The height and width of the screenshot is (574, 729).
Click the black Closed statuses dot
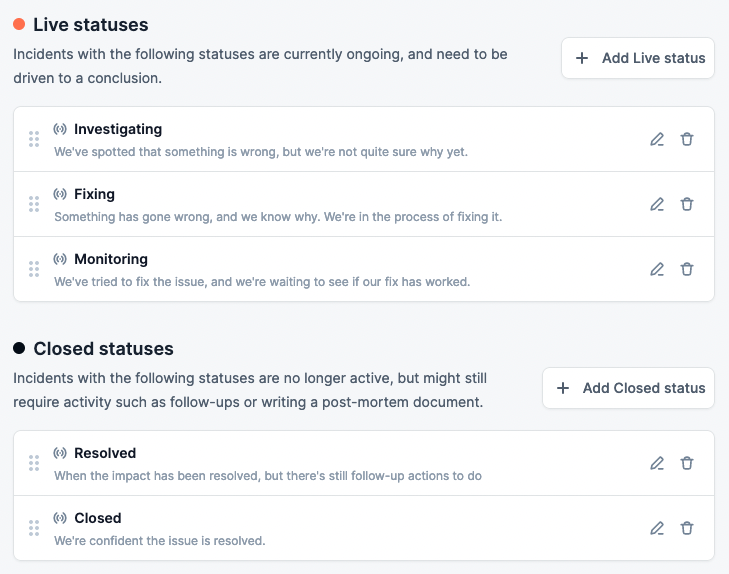coord(19,349)
